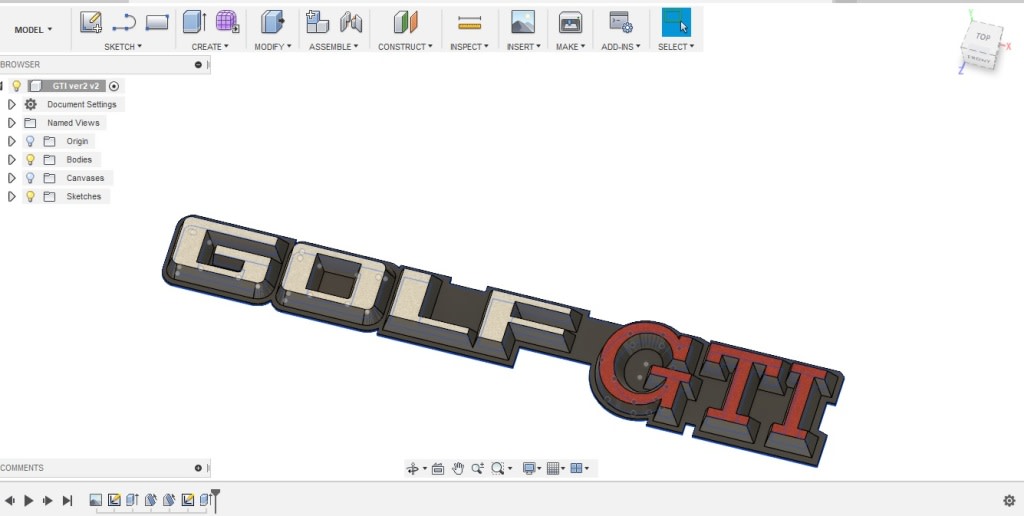The width and height of the screenshot is (1024, 516).
Task: Click the Look At navigation icon
Action: coord(438,468)
